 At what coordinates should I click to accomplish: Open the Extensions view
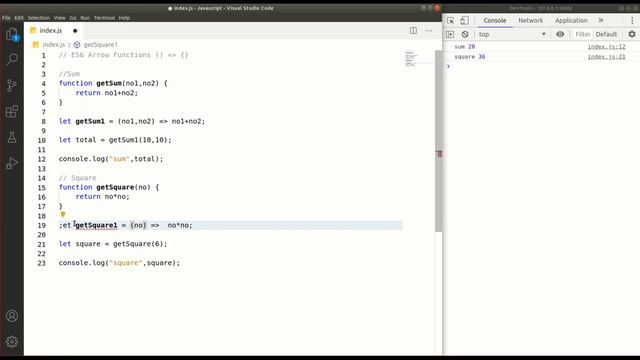(x=12, y=111)
